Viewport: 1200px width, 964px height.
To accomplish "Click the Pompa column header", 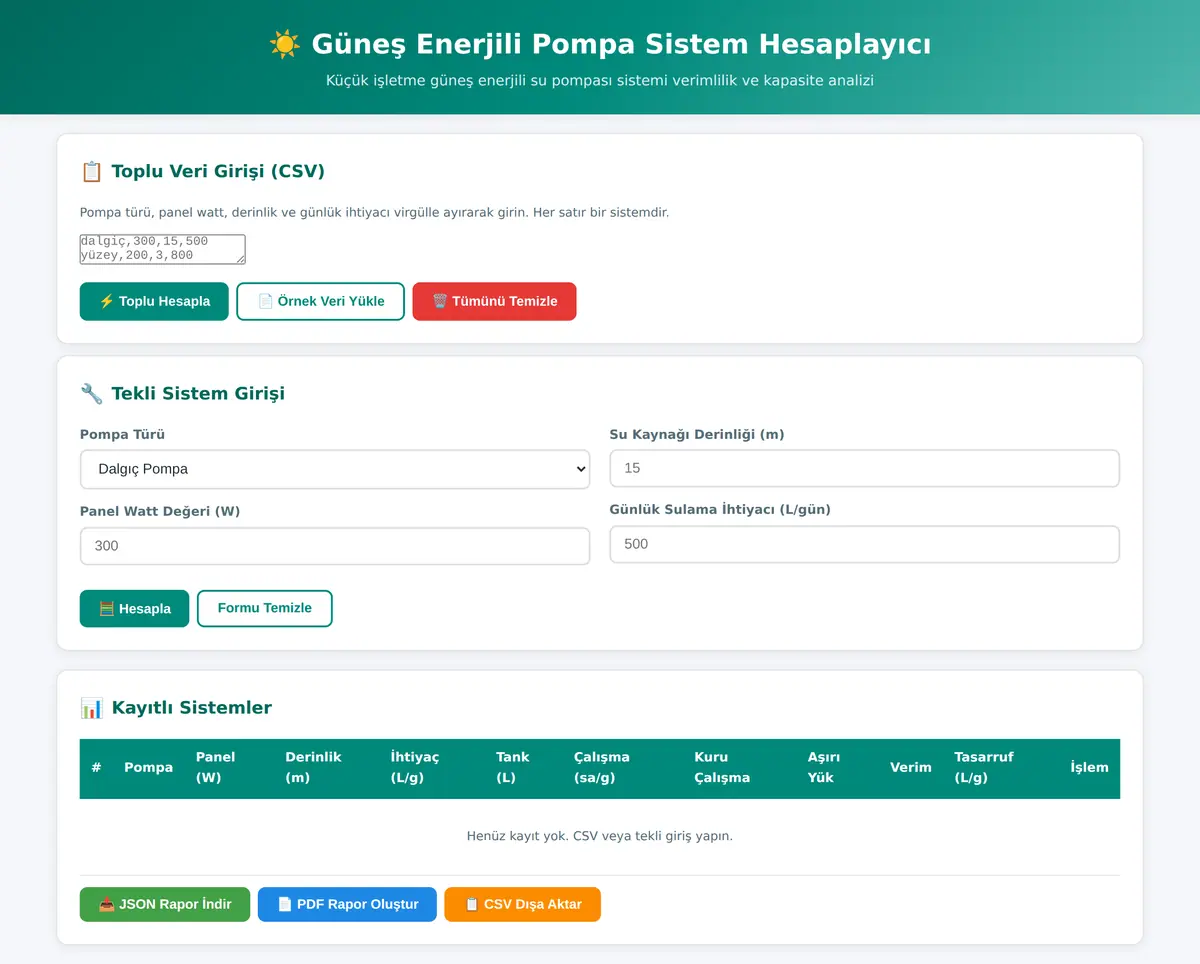I will coord(149,768).
